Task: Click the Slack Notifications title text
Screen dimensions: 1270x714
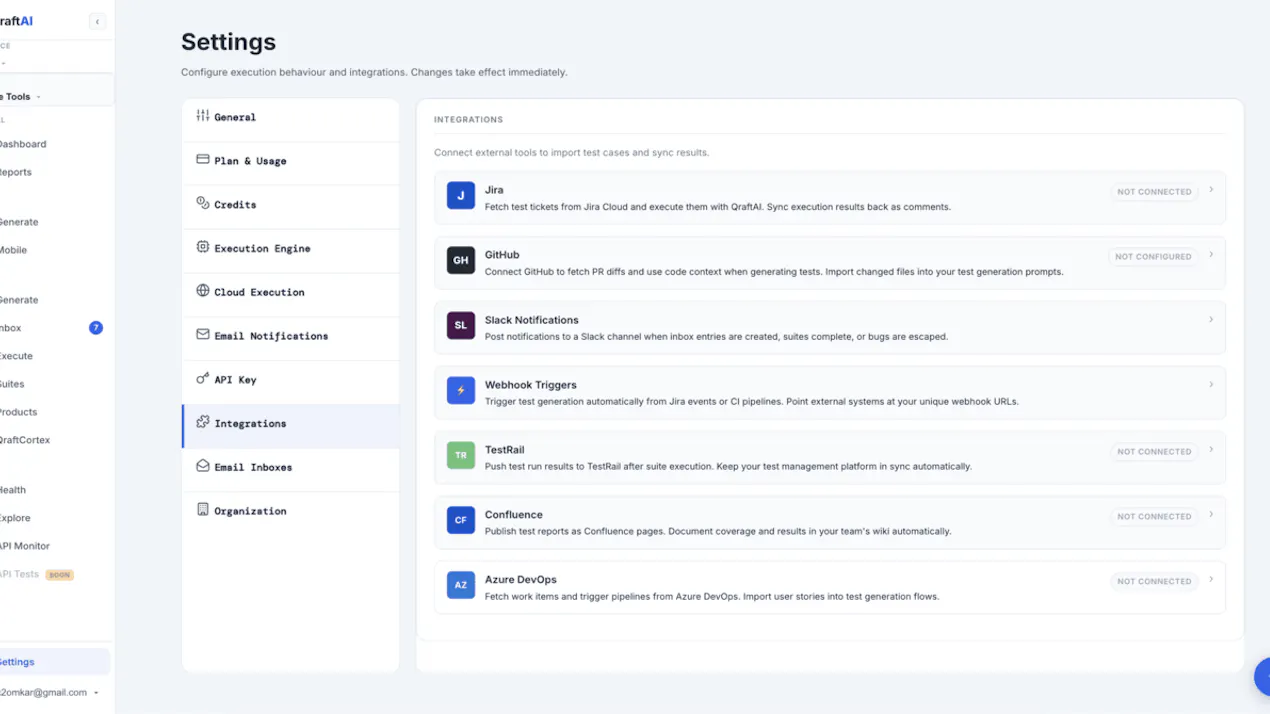Action: click(x=532, y=320)
